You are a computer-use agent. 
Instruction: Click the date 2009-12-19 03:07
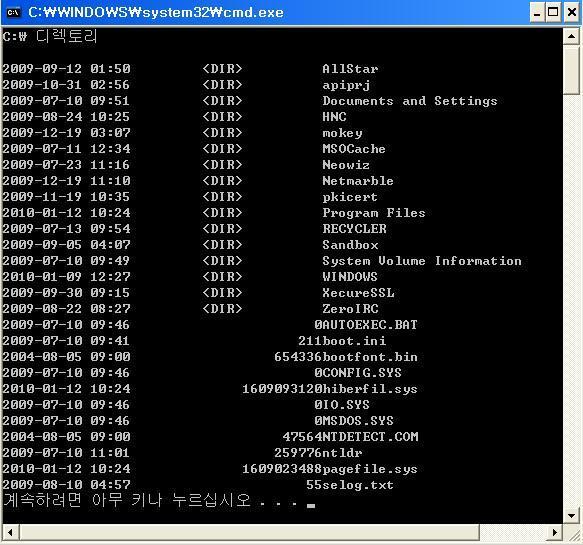(66, 133)
